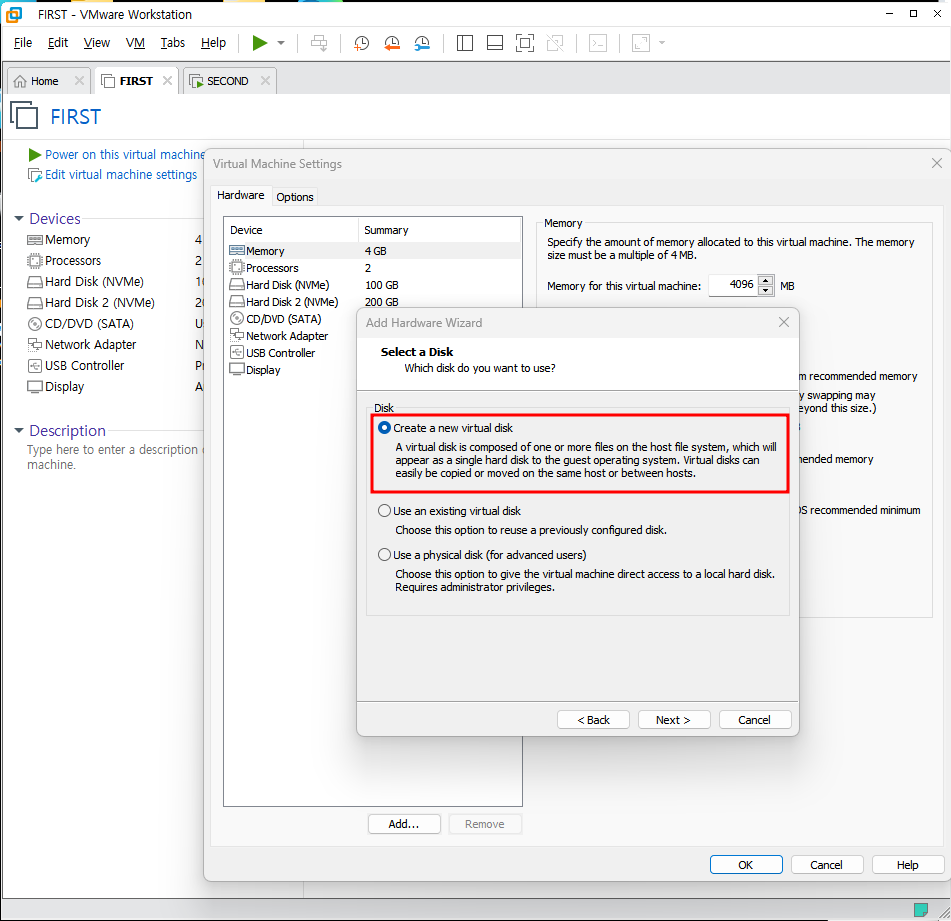951x921 pixels.
Task: Click Edit virtual machine settings link
Action: 121,175
